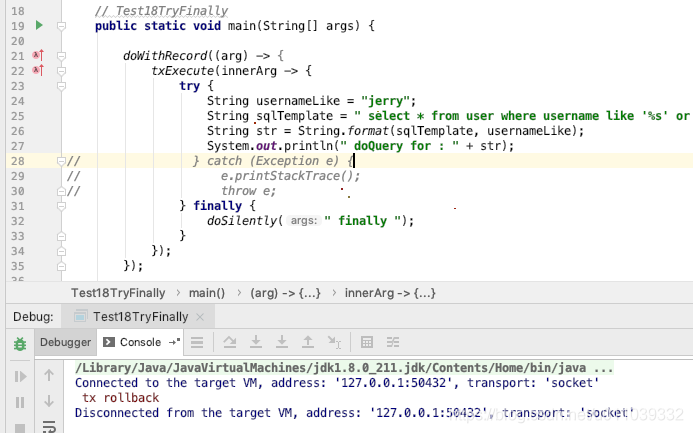This screenshot has width=693, height=433.
Task: Click the Run to Cursor icon
Action: 334,342
